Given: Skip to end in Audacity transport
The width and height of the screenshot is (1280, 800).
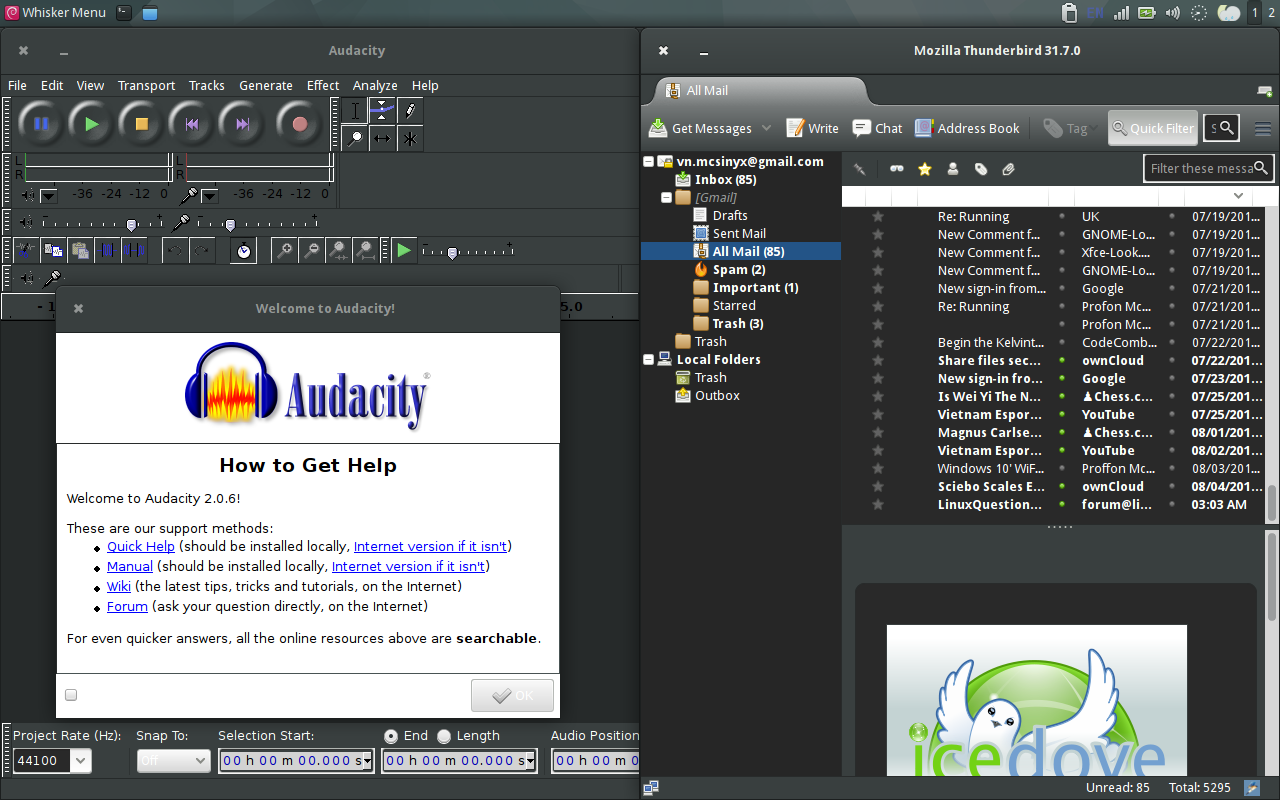Looking at the screenshot, I should click(x=242, y=124).
